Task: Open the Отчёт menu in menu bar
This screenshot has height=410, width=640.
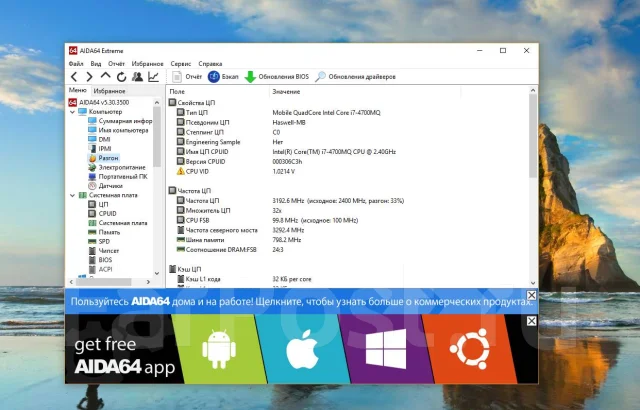Action: [116, 64]
